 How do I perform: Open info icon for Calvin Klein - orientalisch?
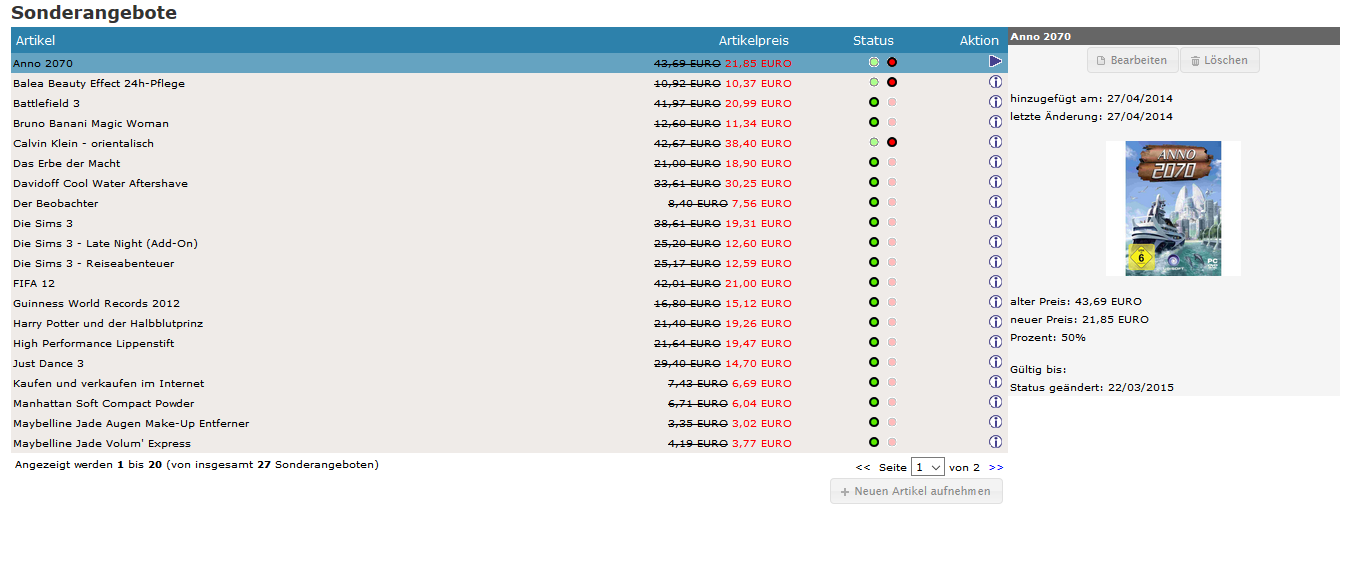[x=995, y=142]
